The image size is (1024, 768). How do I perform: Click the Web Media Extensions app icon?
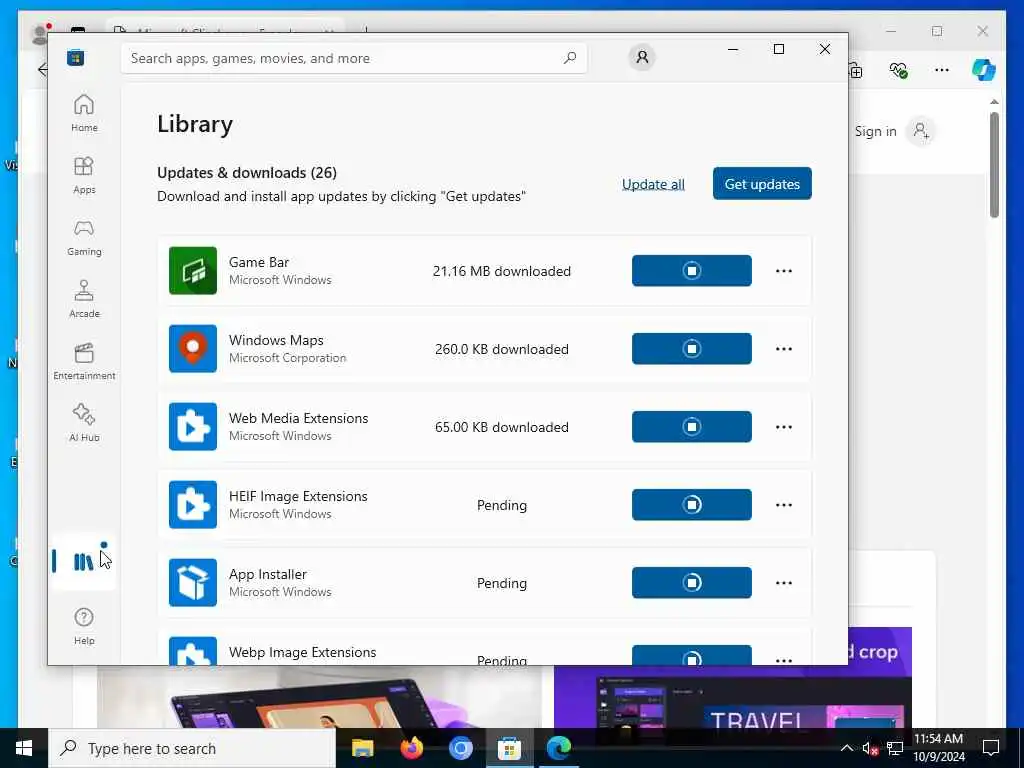(193, 426)
